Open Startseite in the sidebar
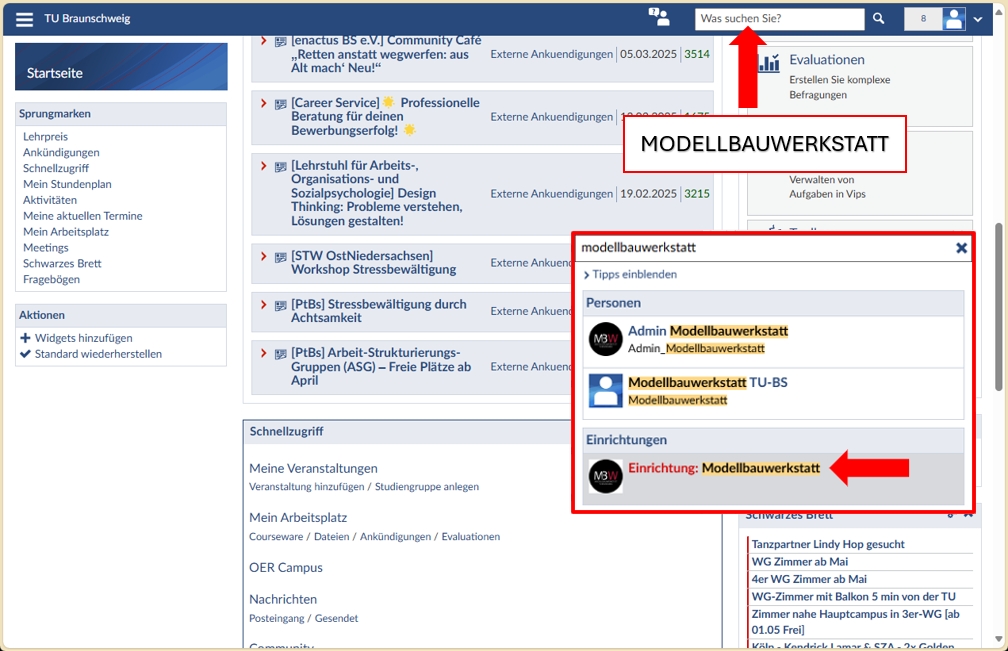Viewport: 1008px width, 651px height. pyautogui.click(x=121, y=67)
